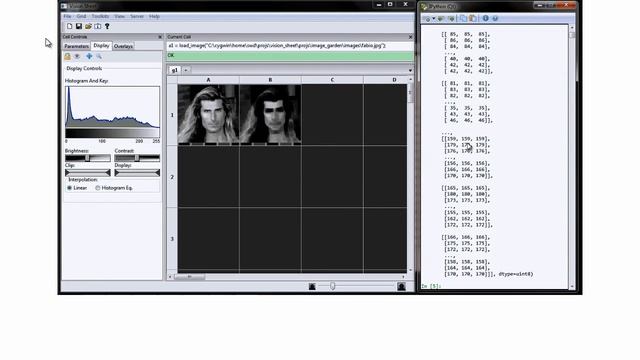The width and height of the screenshot is (640, 360).
Task: Select the Linear interpolation radio button
Action: [x=69, y=188]
